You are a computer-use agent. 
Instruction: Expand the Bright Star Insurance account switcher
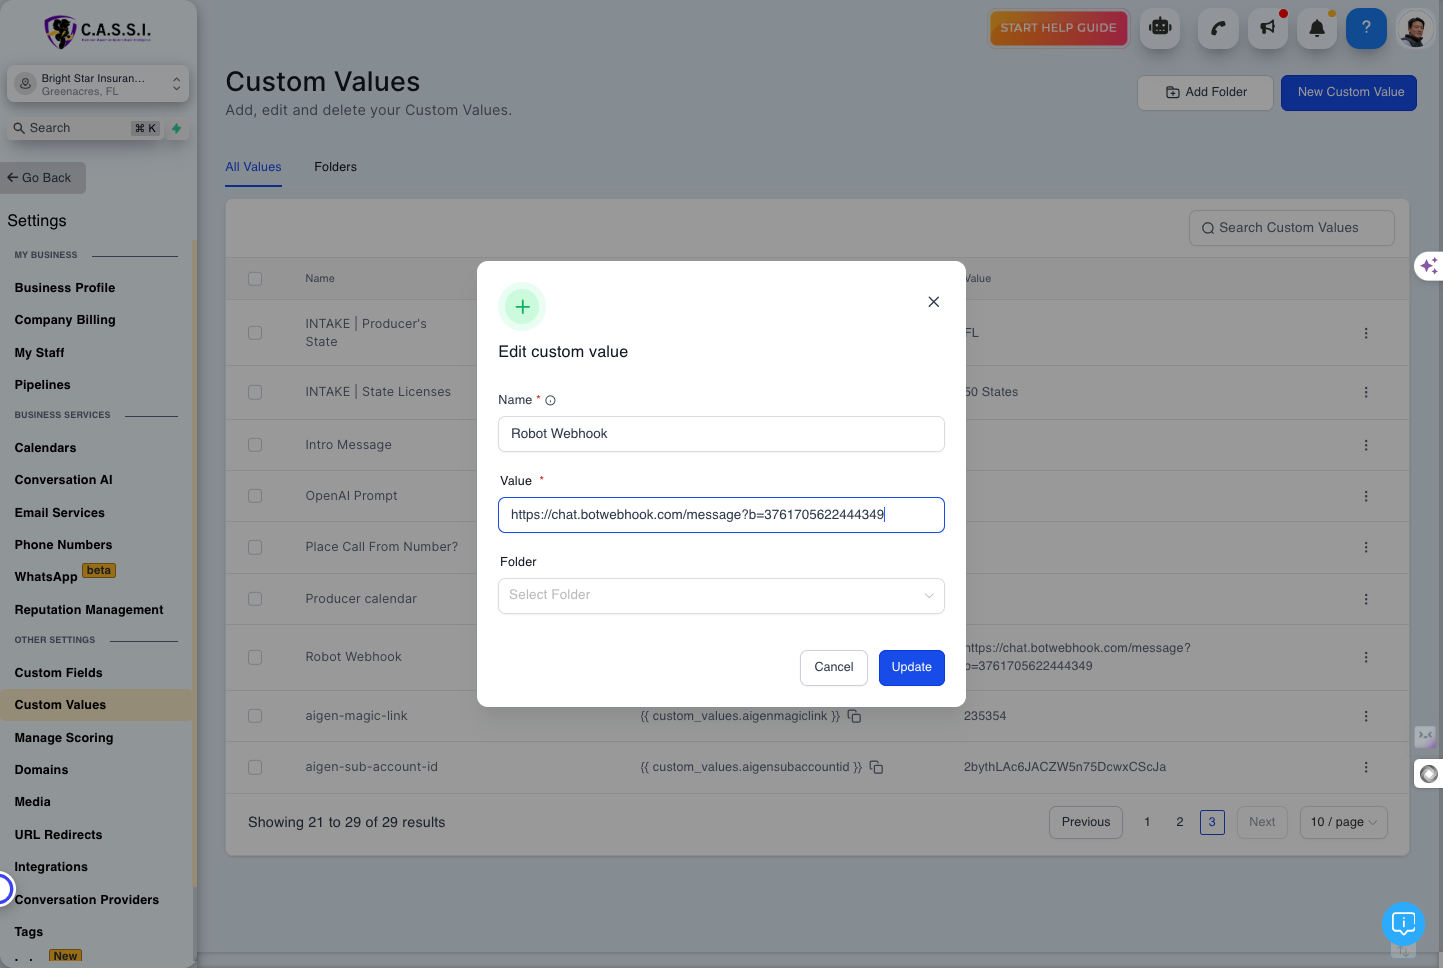tap(98, 84)
